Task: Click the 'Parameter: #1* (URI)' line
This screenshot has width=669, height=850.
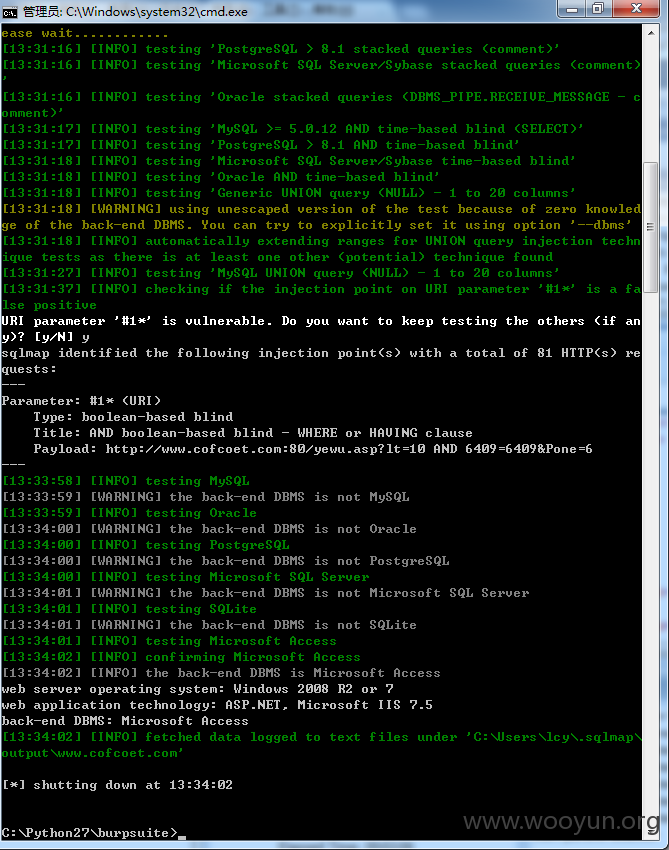Action: (81, 401)
